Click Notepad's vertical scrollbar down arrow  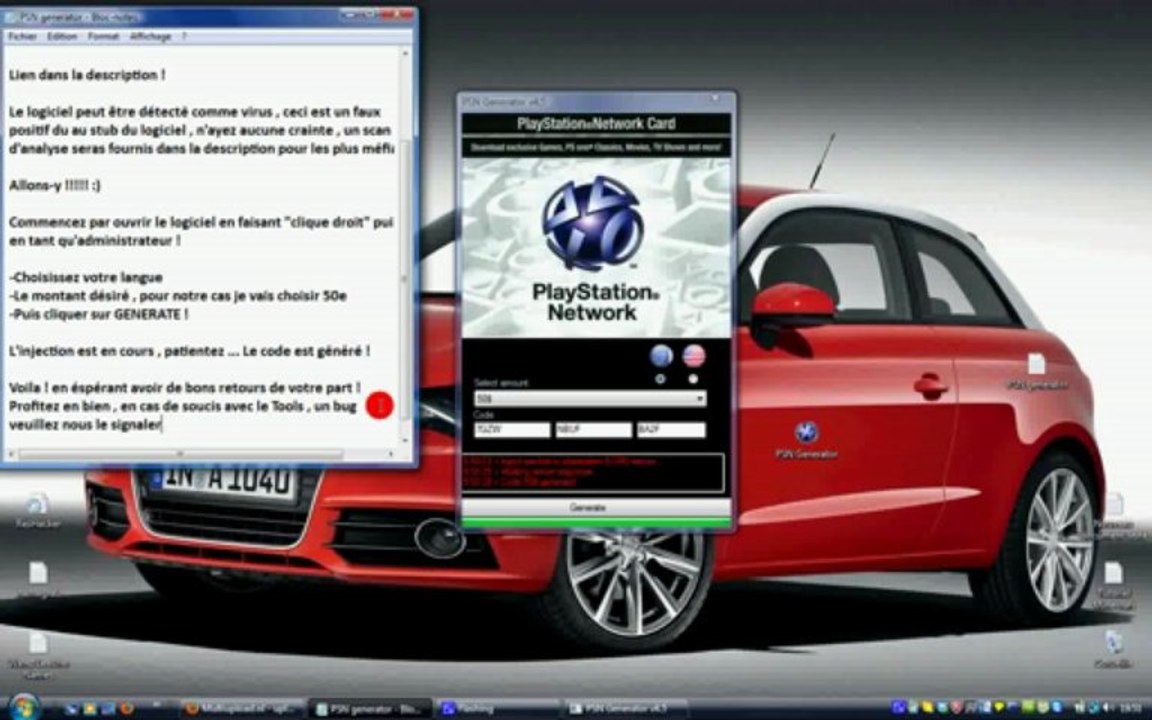(x=405, y=440)
